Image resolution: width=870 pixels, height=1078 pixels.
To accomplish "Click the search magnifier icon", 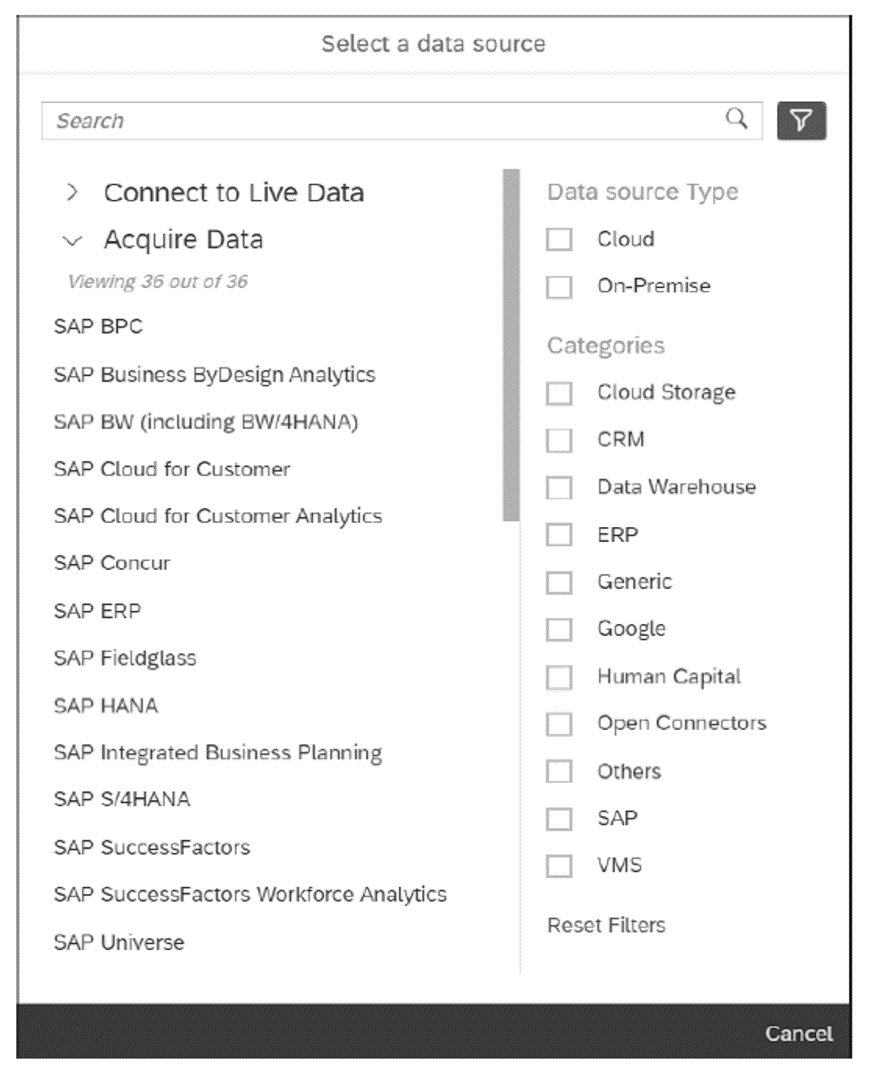I will pos(737,120).
